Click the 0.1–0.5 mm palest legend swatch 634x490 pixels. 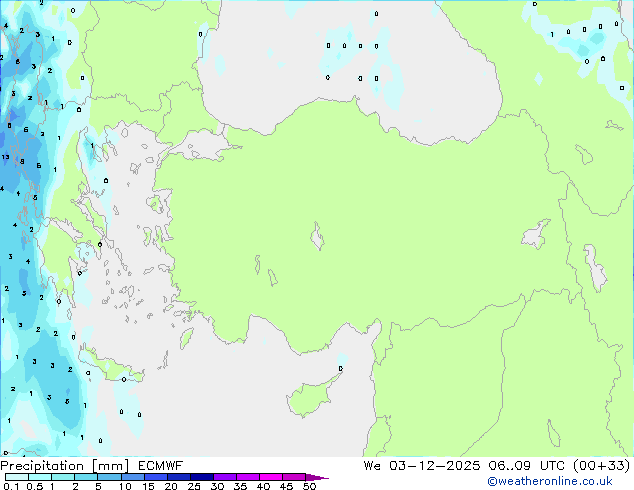(x=17, y=477)
